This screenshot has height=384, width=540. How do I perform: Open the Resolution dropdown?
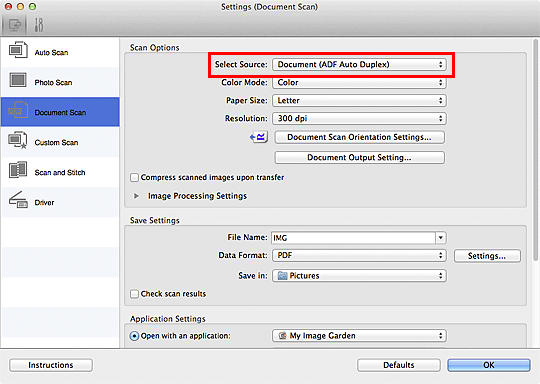(359, 118)
